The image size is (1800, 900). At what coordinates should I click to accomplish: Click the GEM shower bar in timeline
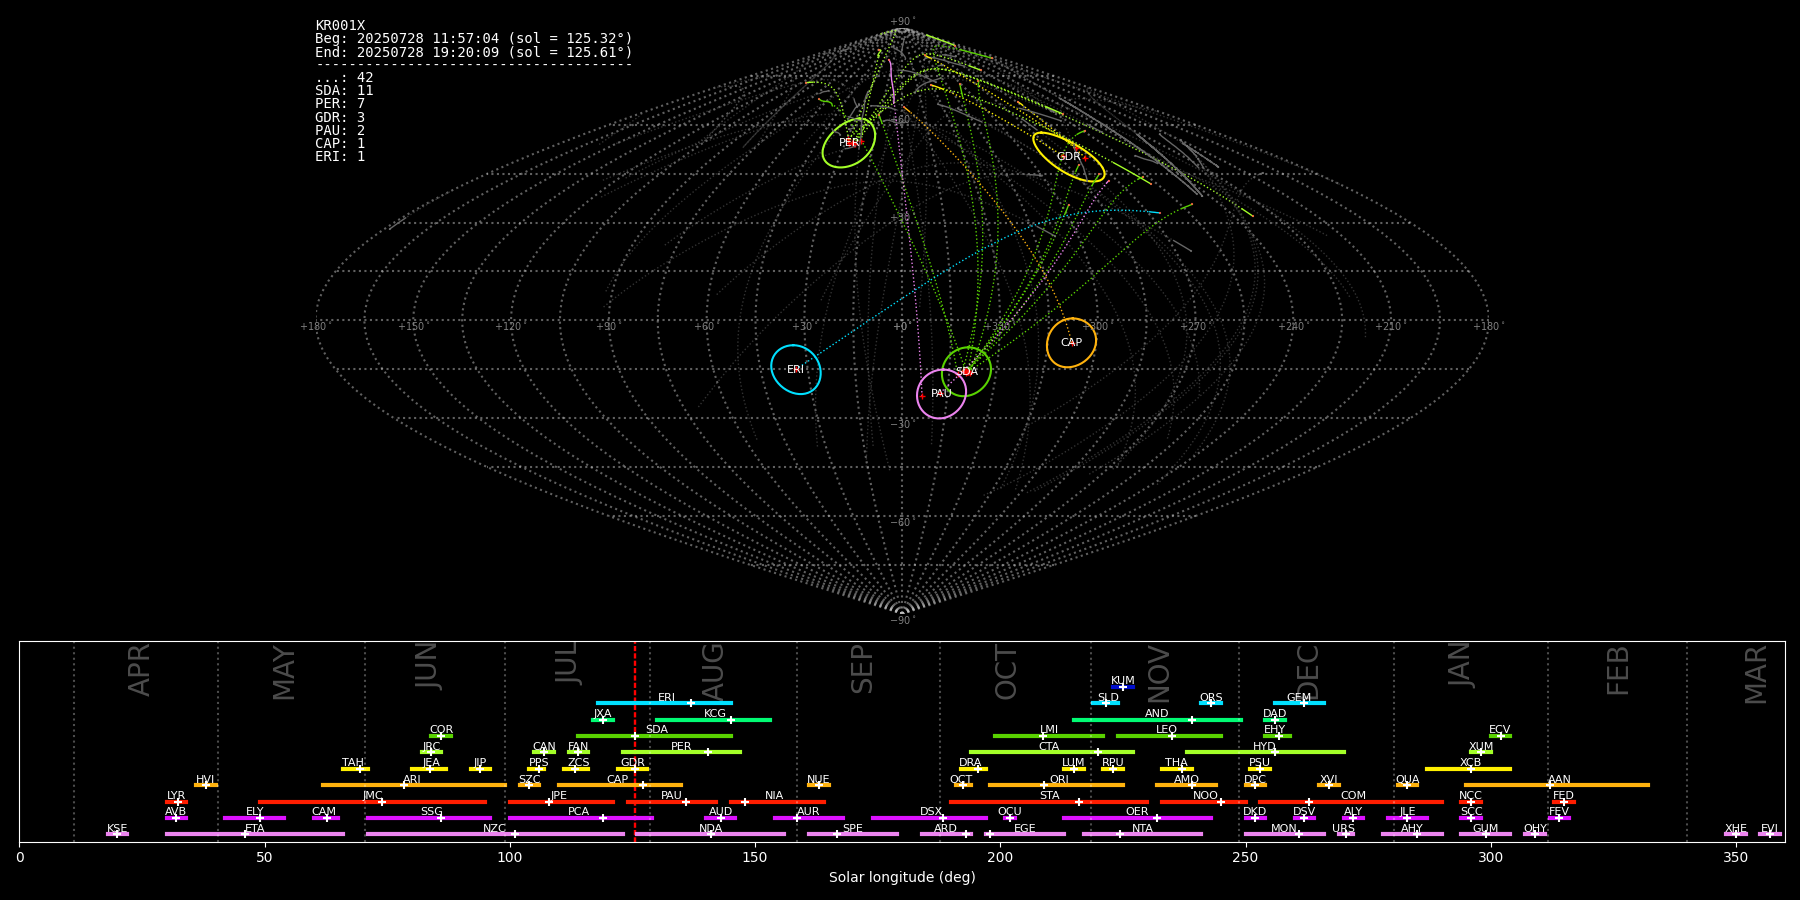tap(1299, 703)
